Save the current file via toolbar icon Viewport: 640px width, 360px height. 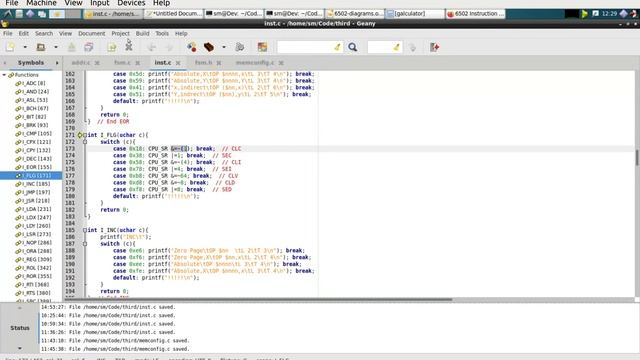coord(71,47)
